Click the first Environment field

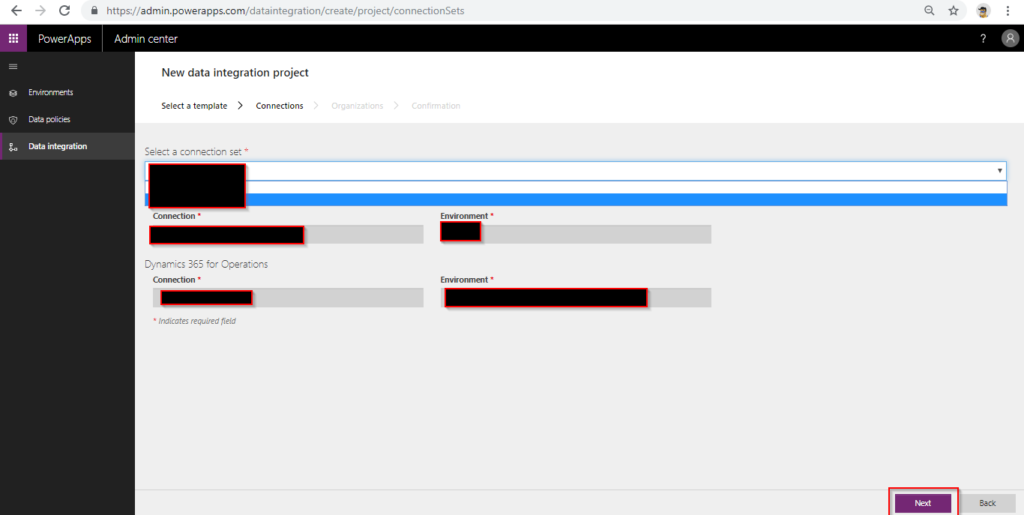(x=575, y=234)
